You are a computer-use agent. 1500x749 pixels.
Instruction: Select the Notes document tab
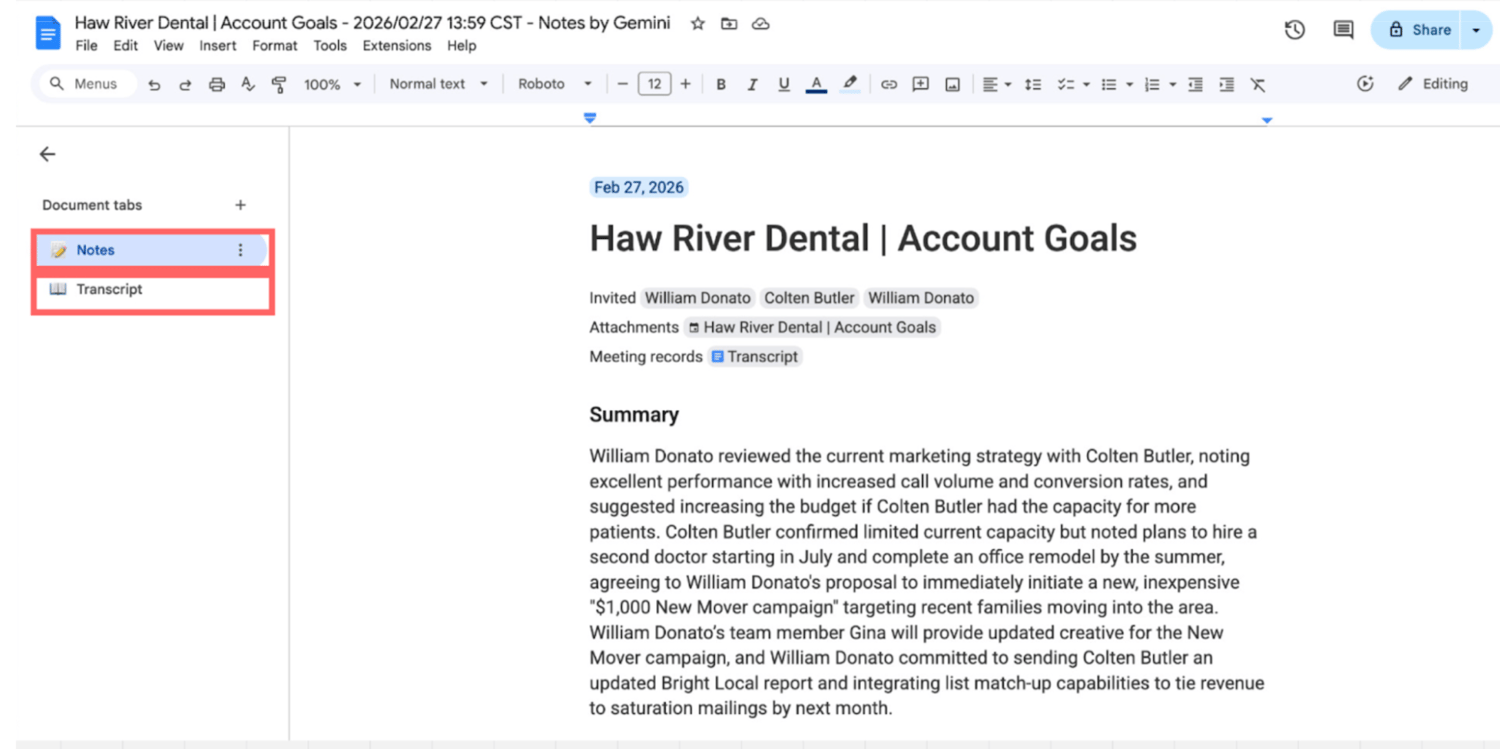pos(152,250)
